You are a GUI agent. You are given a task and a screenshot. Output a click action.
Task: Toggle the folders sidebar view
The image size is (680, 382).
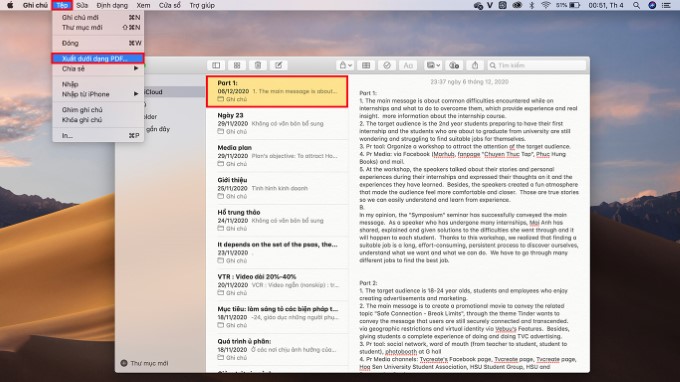coord(216,65)
